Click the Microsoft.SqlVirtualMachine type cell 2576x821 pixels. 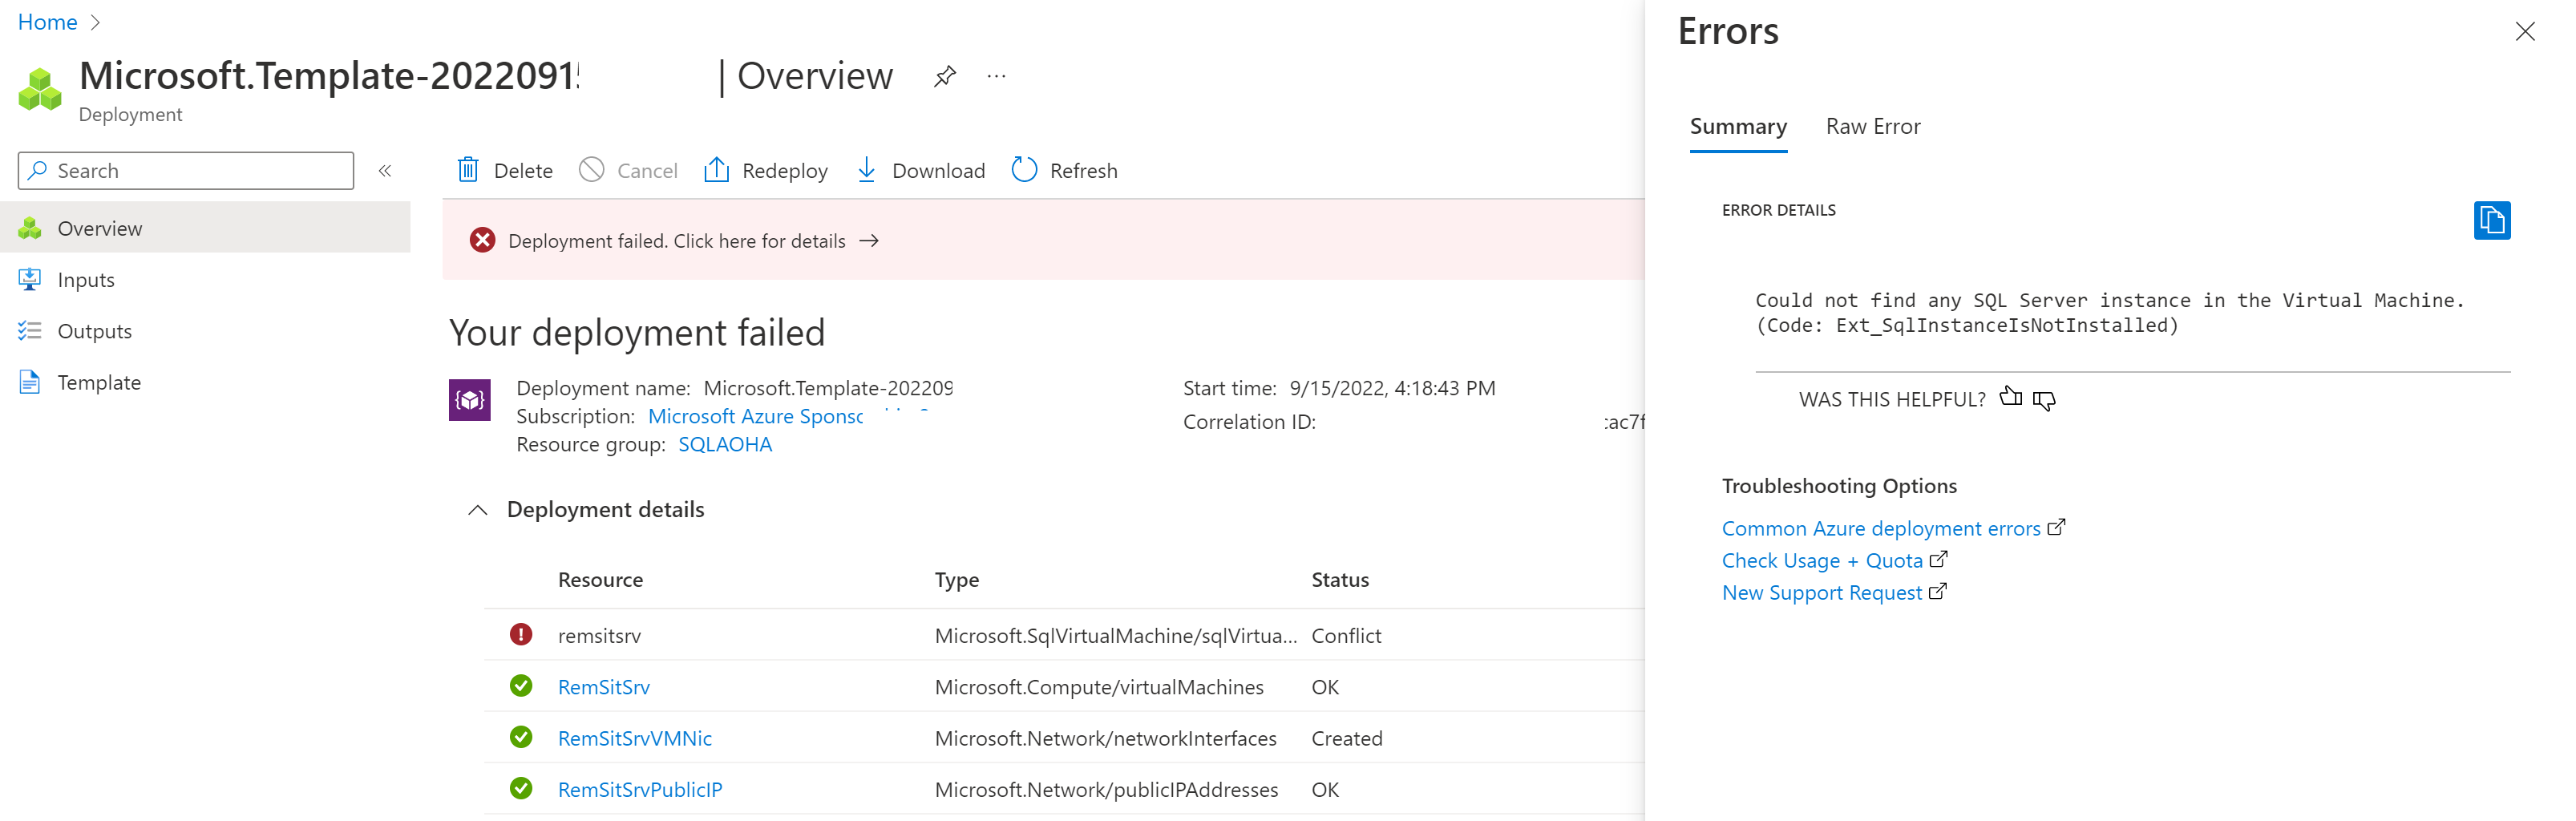point(1116,635)
